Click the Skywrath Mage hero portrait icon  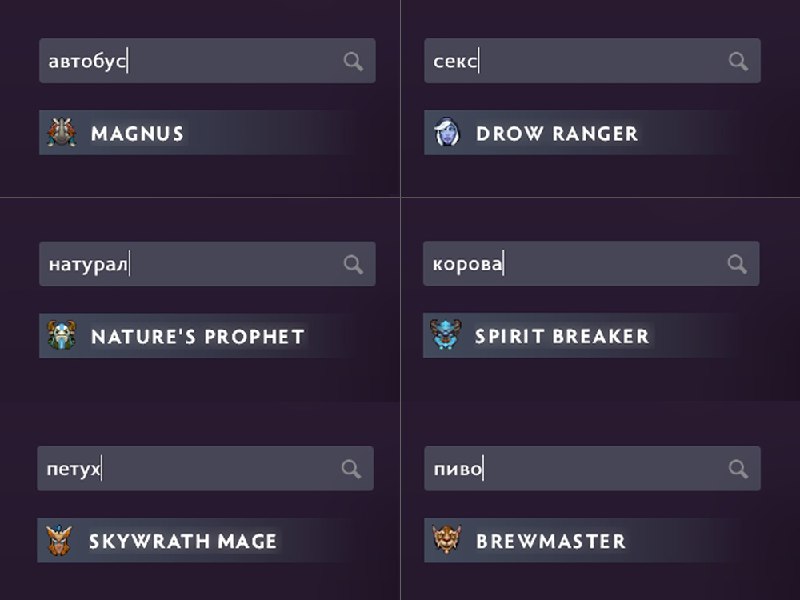point(59,541)
